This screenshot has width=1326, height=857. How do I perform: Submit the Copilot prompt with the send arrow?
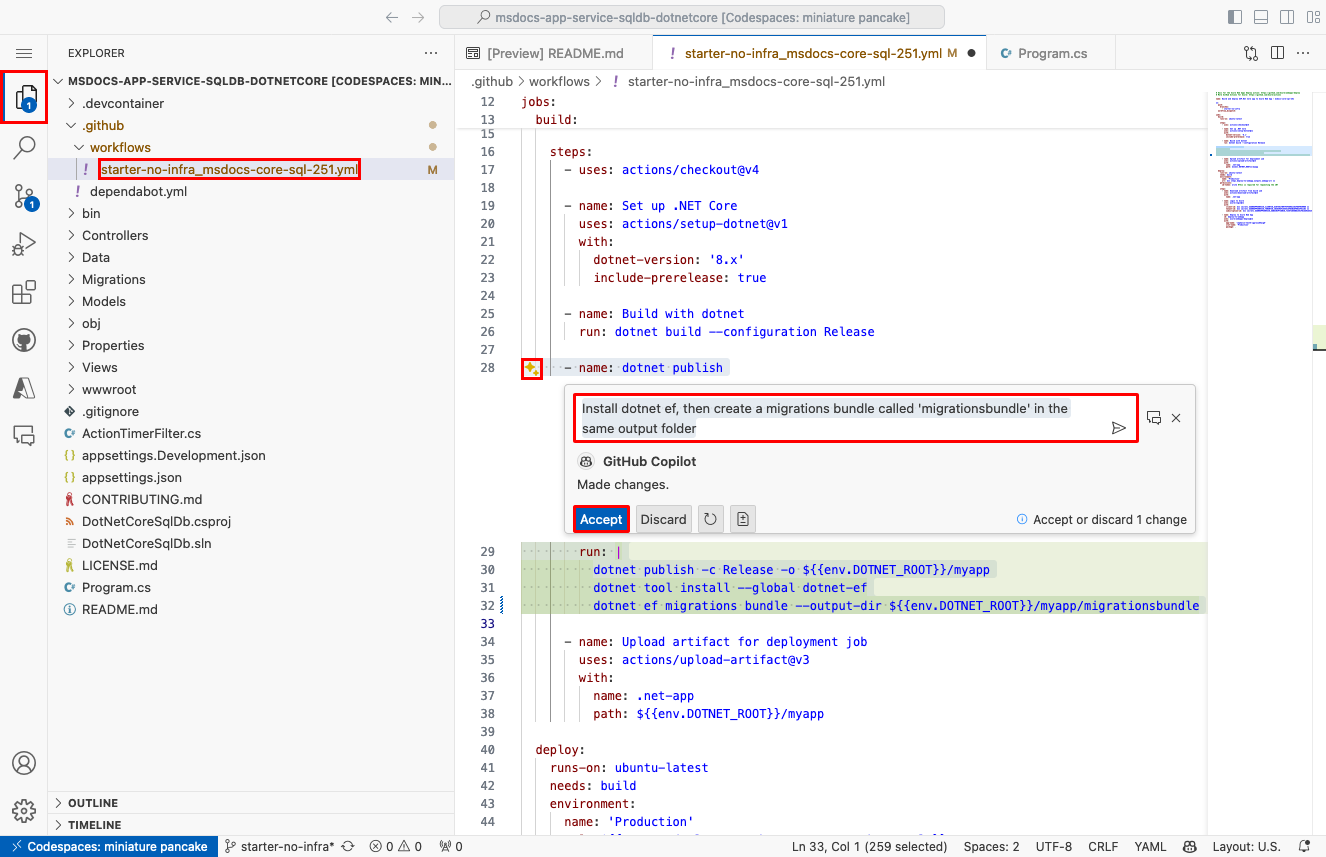click(x=1119, y=427)
